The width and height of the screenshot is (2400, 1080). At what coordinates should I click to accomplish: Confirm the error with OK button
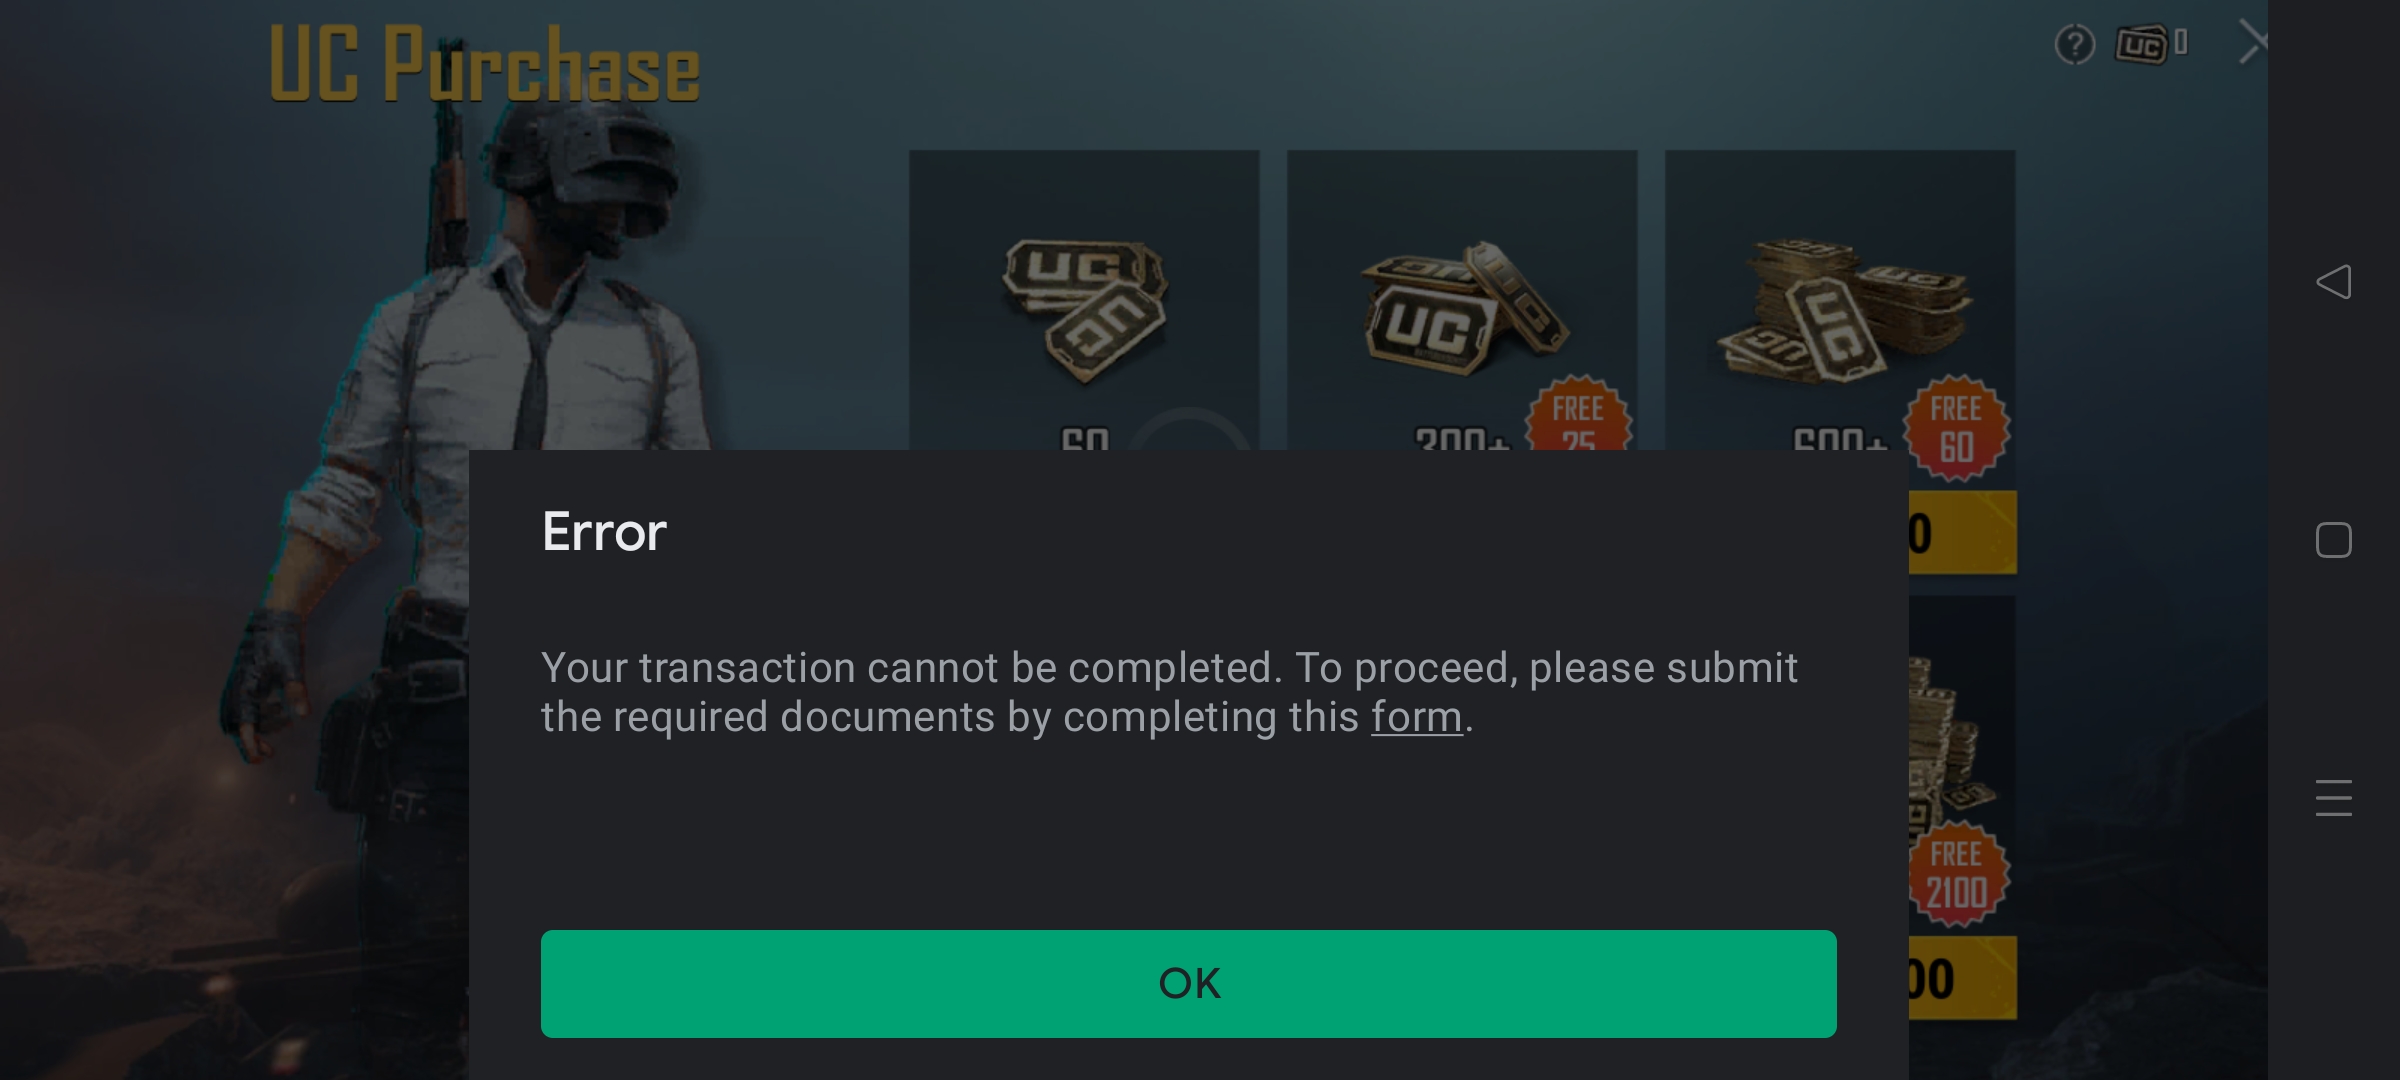click(1188, 984)
